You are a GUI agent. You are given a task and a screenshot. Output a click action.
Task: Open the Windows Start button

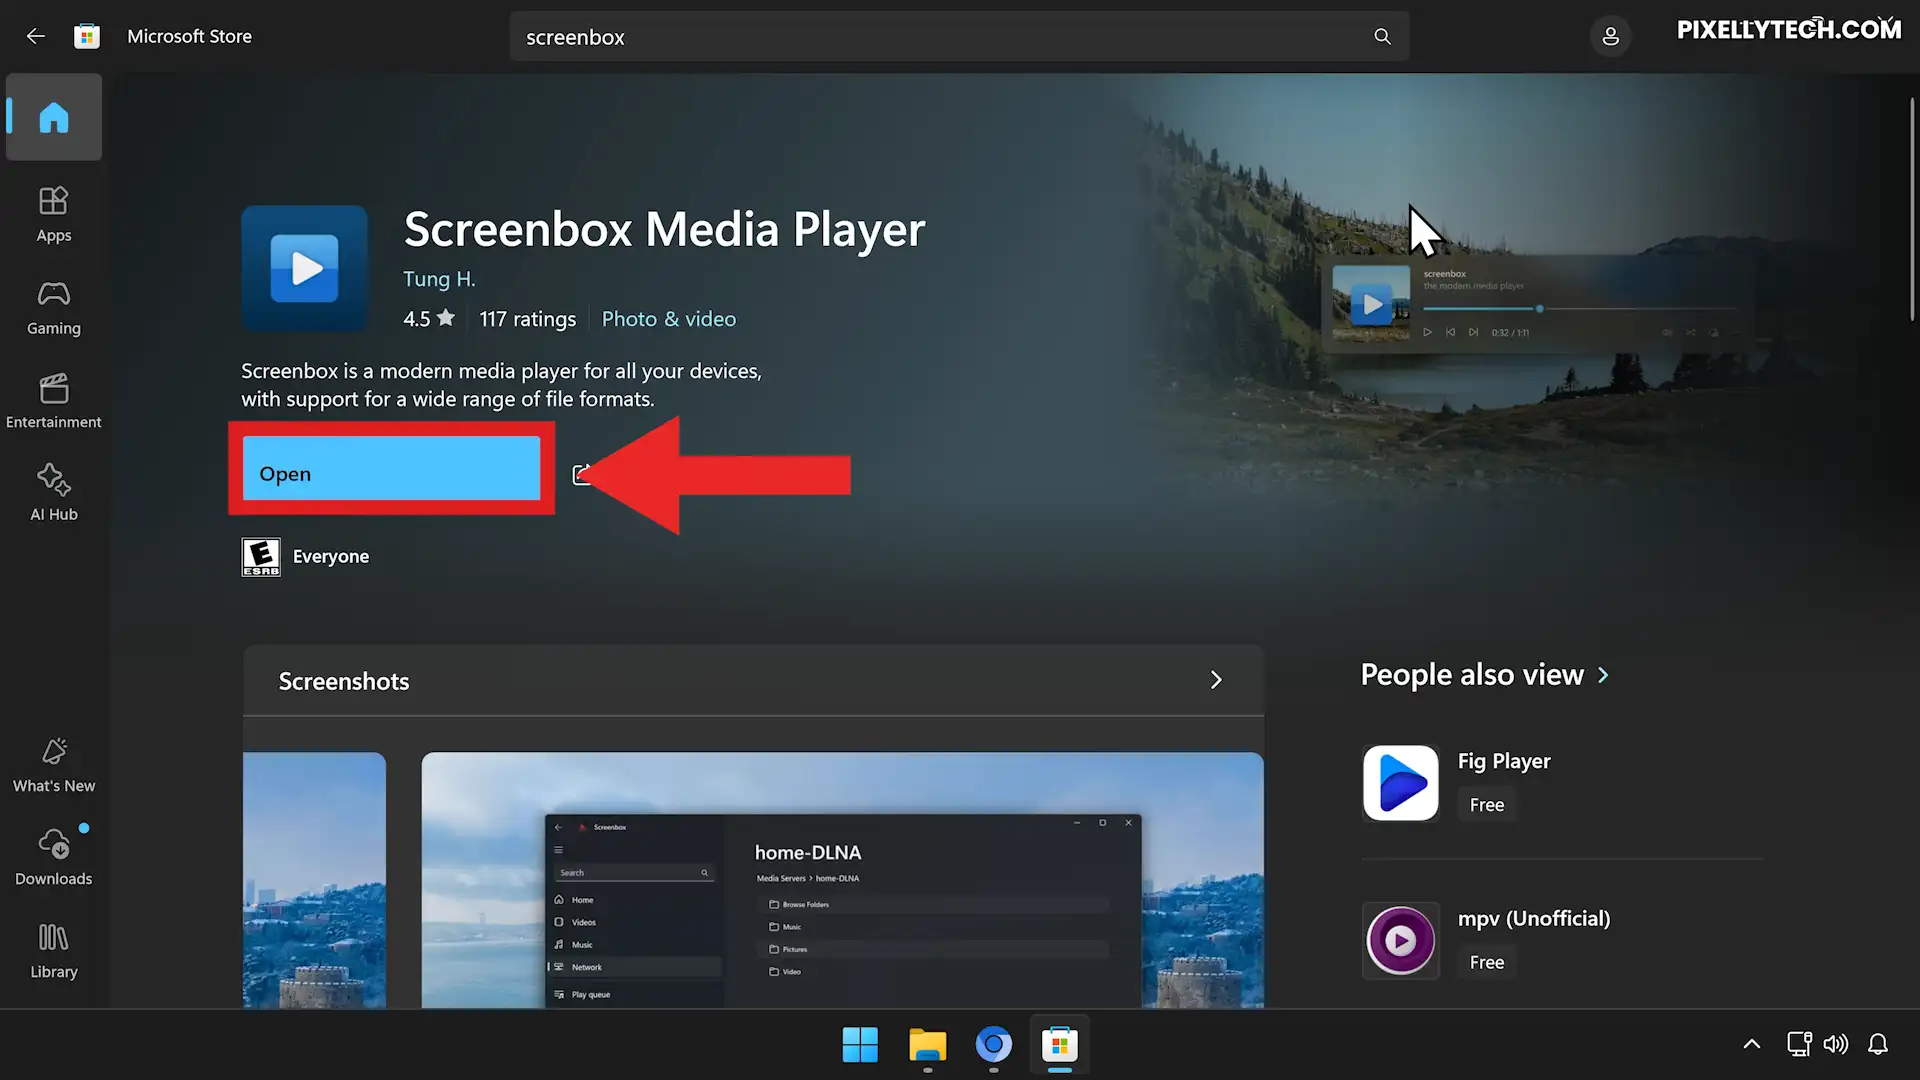click(x=860, y=1045)
